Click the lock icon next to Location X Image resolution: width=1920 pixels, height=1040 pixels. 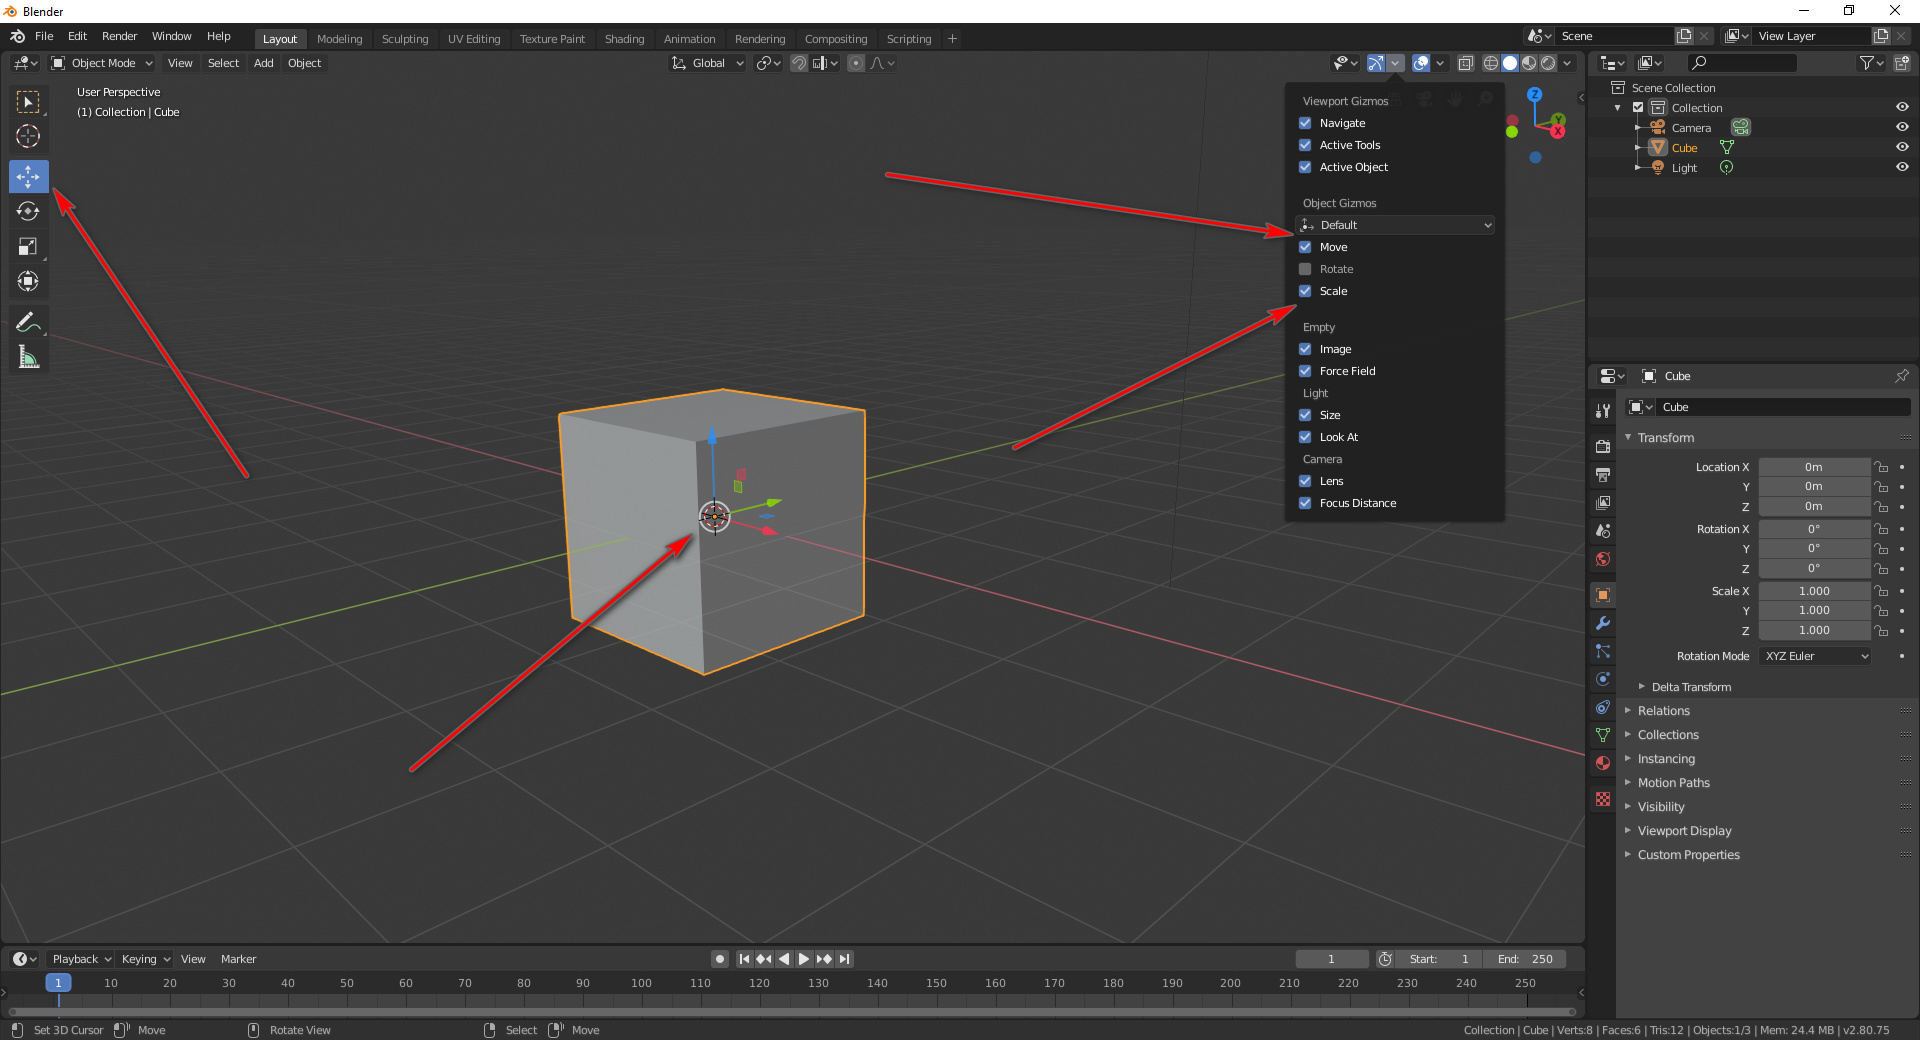click(x=1881, y=466)
